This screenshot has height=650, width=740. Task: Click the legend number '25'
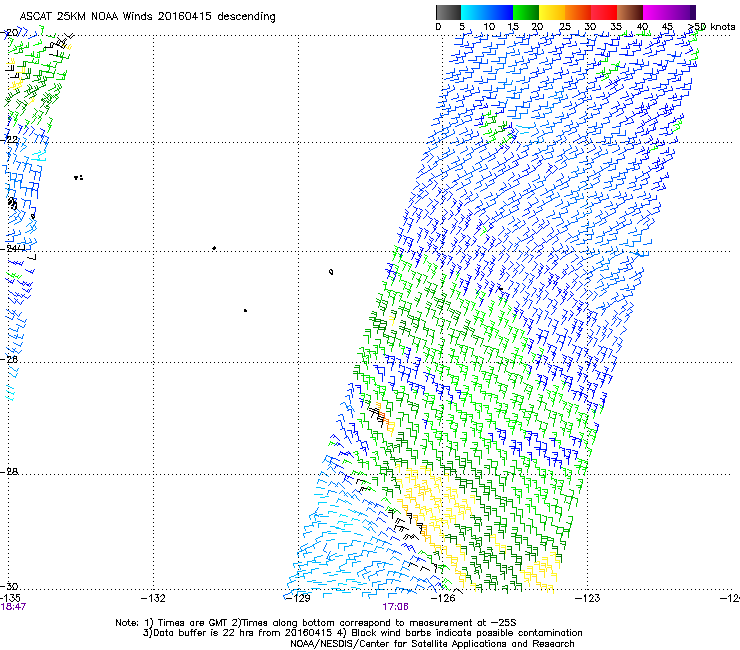pyautogui.click(x=565, y=27)
